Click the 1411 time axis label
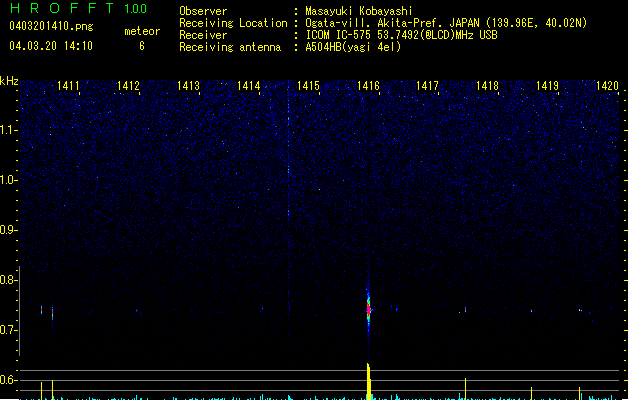This screenshot has width=629, height=400. click(x=68, y=86)
